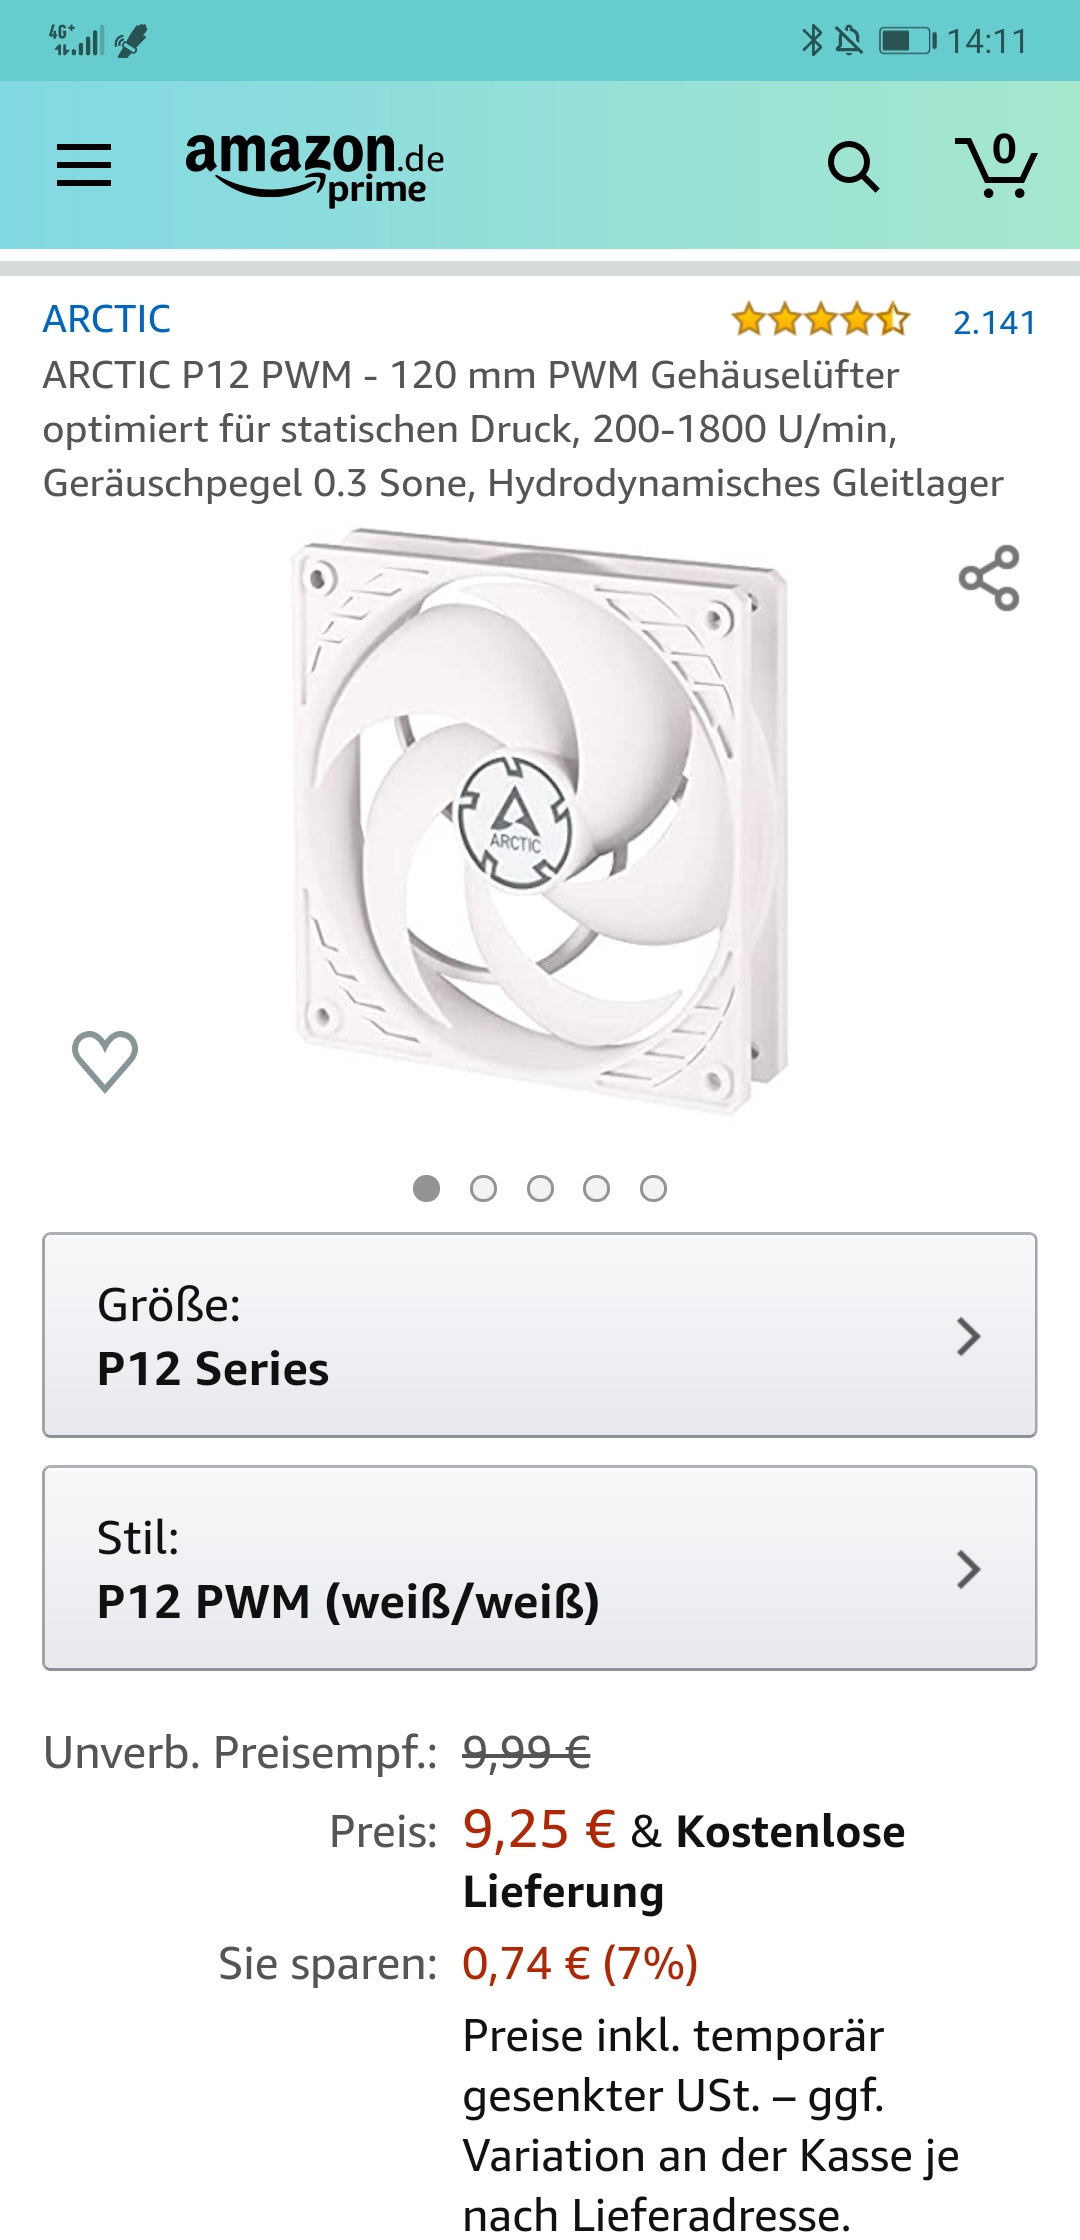The height and width of the screenshot is (2240, 1080).
Task: Open the 2.141 reviews link
Action: click(x=994, y=322)
